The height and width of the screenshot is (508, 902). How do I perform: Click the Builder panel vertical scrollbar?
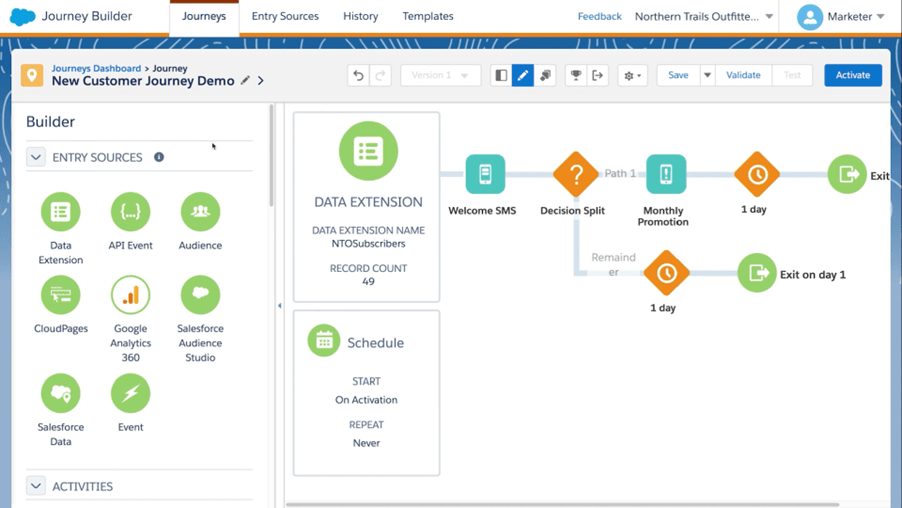pos(272,155)
